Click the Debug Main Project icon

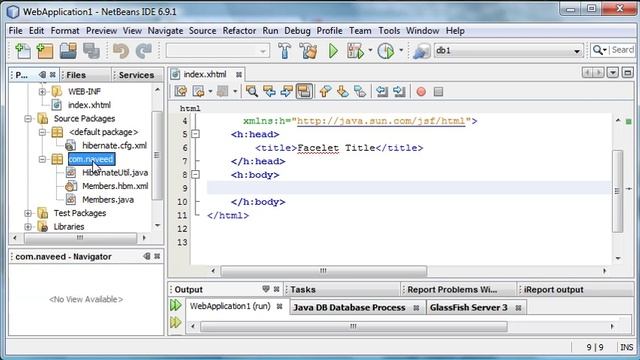pyautogui.click(x=355, y=51)
